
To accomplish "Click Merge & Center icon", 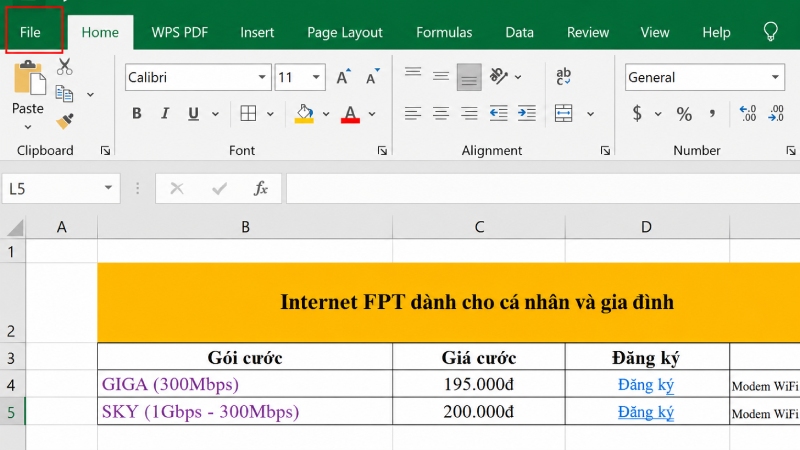I will pyautogui.click(x=563, y=113).
